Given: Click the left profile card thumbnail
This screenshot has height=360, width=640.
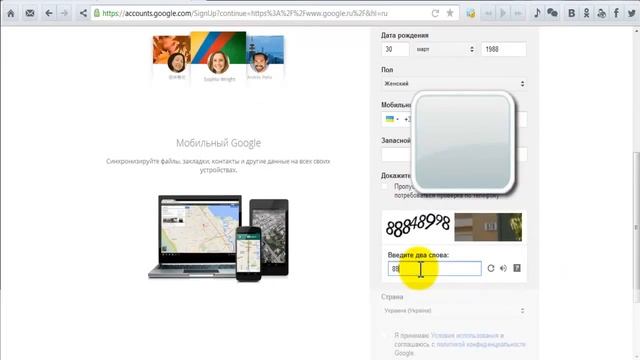Looking at the screenshot, I should (x=172, y=58).
